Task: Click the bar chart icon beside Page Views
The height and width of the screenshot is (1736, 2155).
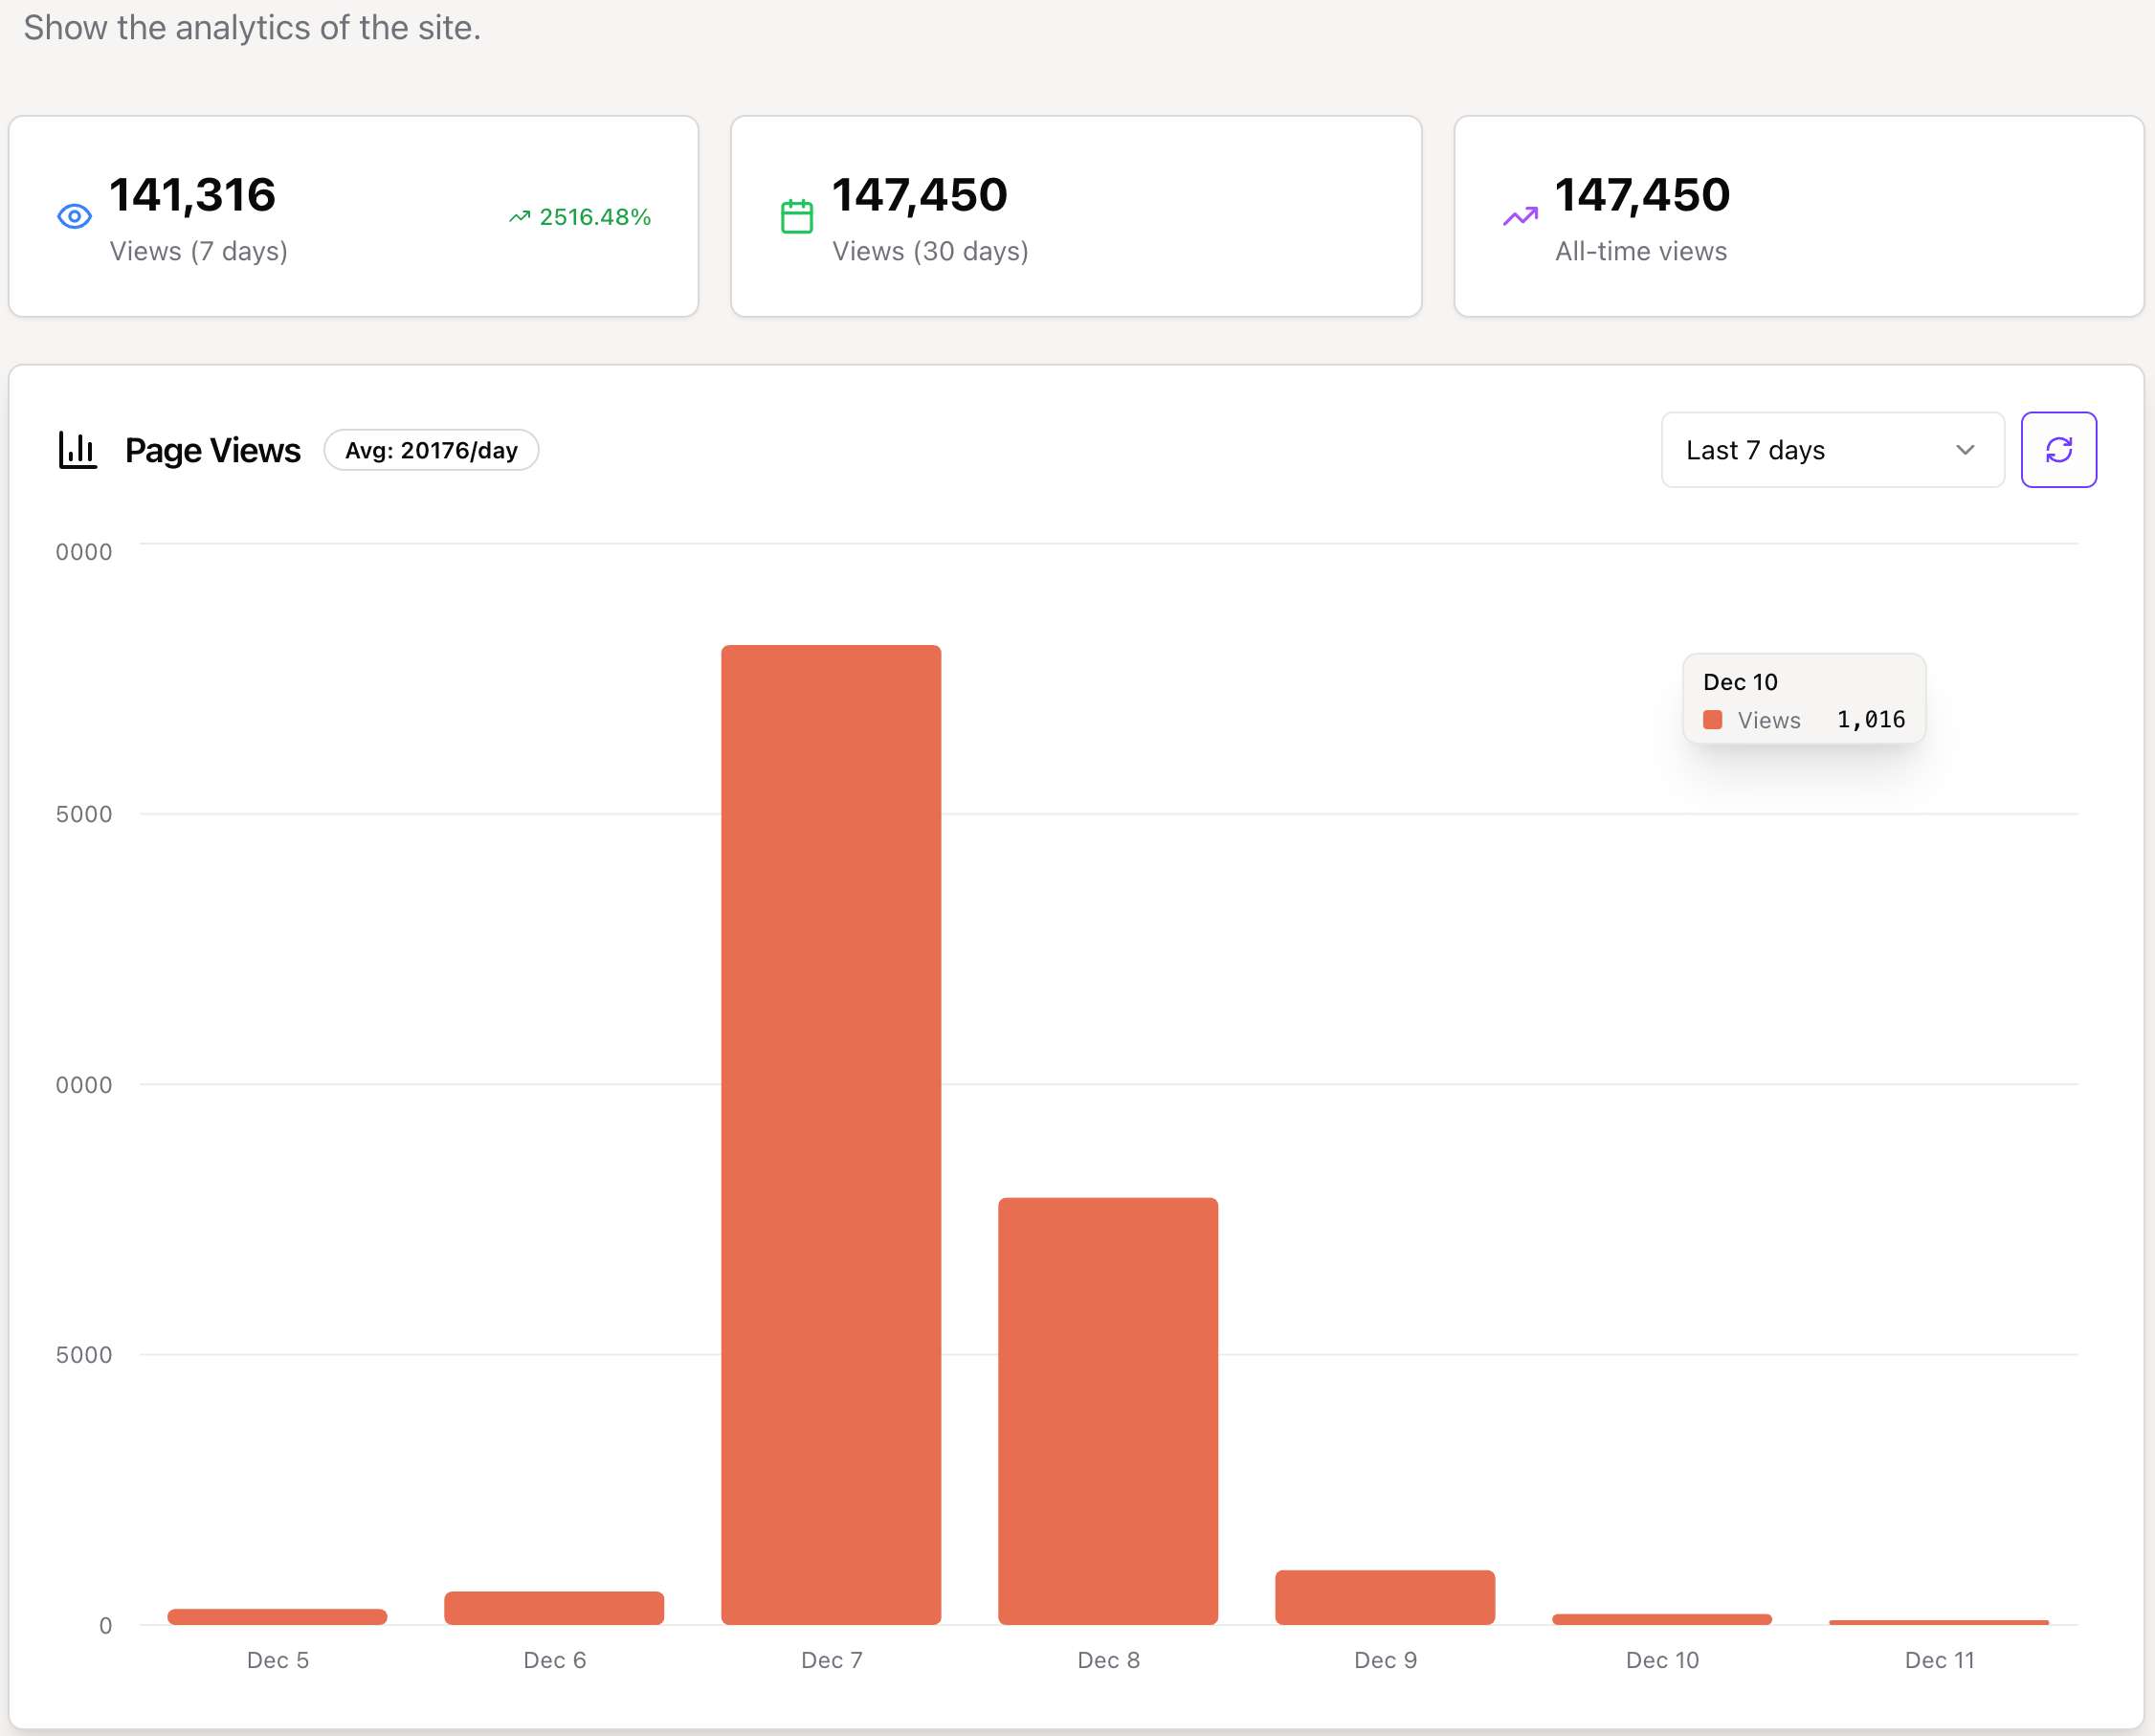Action: 77,450
